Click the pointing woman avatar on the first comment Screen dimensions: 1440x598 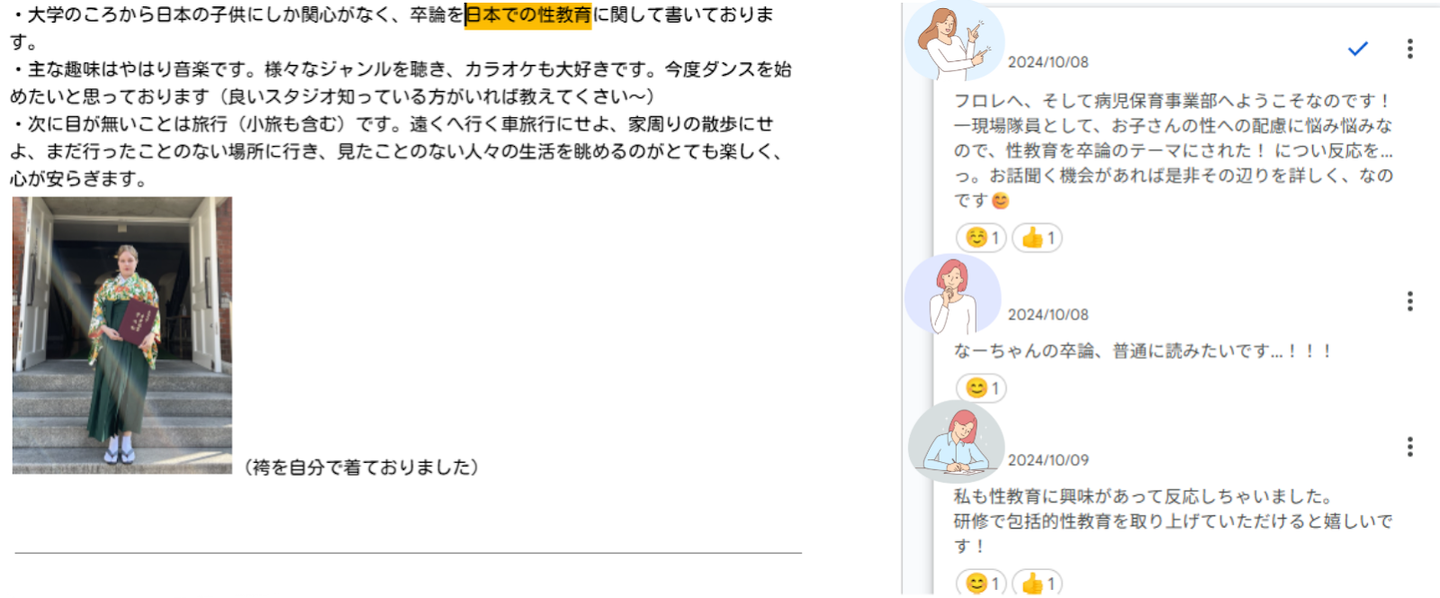click(x=954, y=41)
